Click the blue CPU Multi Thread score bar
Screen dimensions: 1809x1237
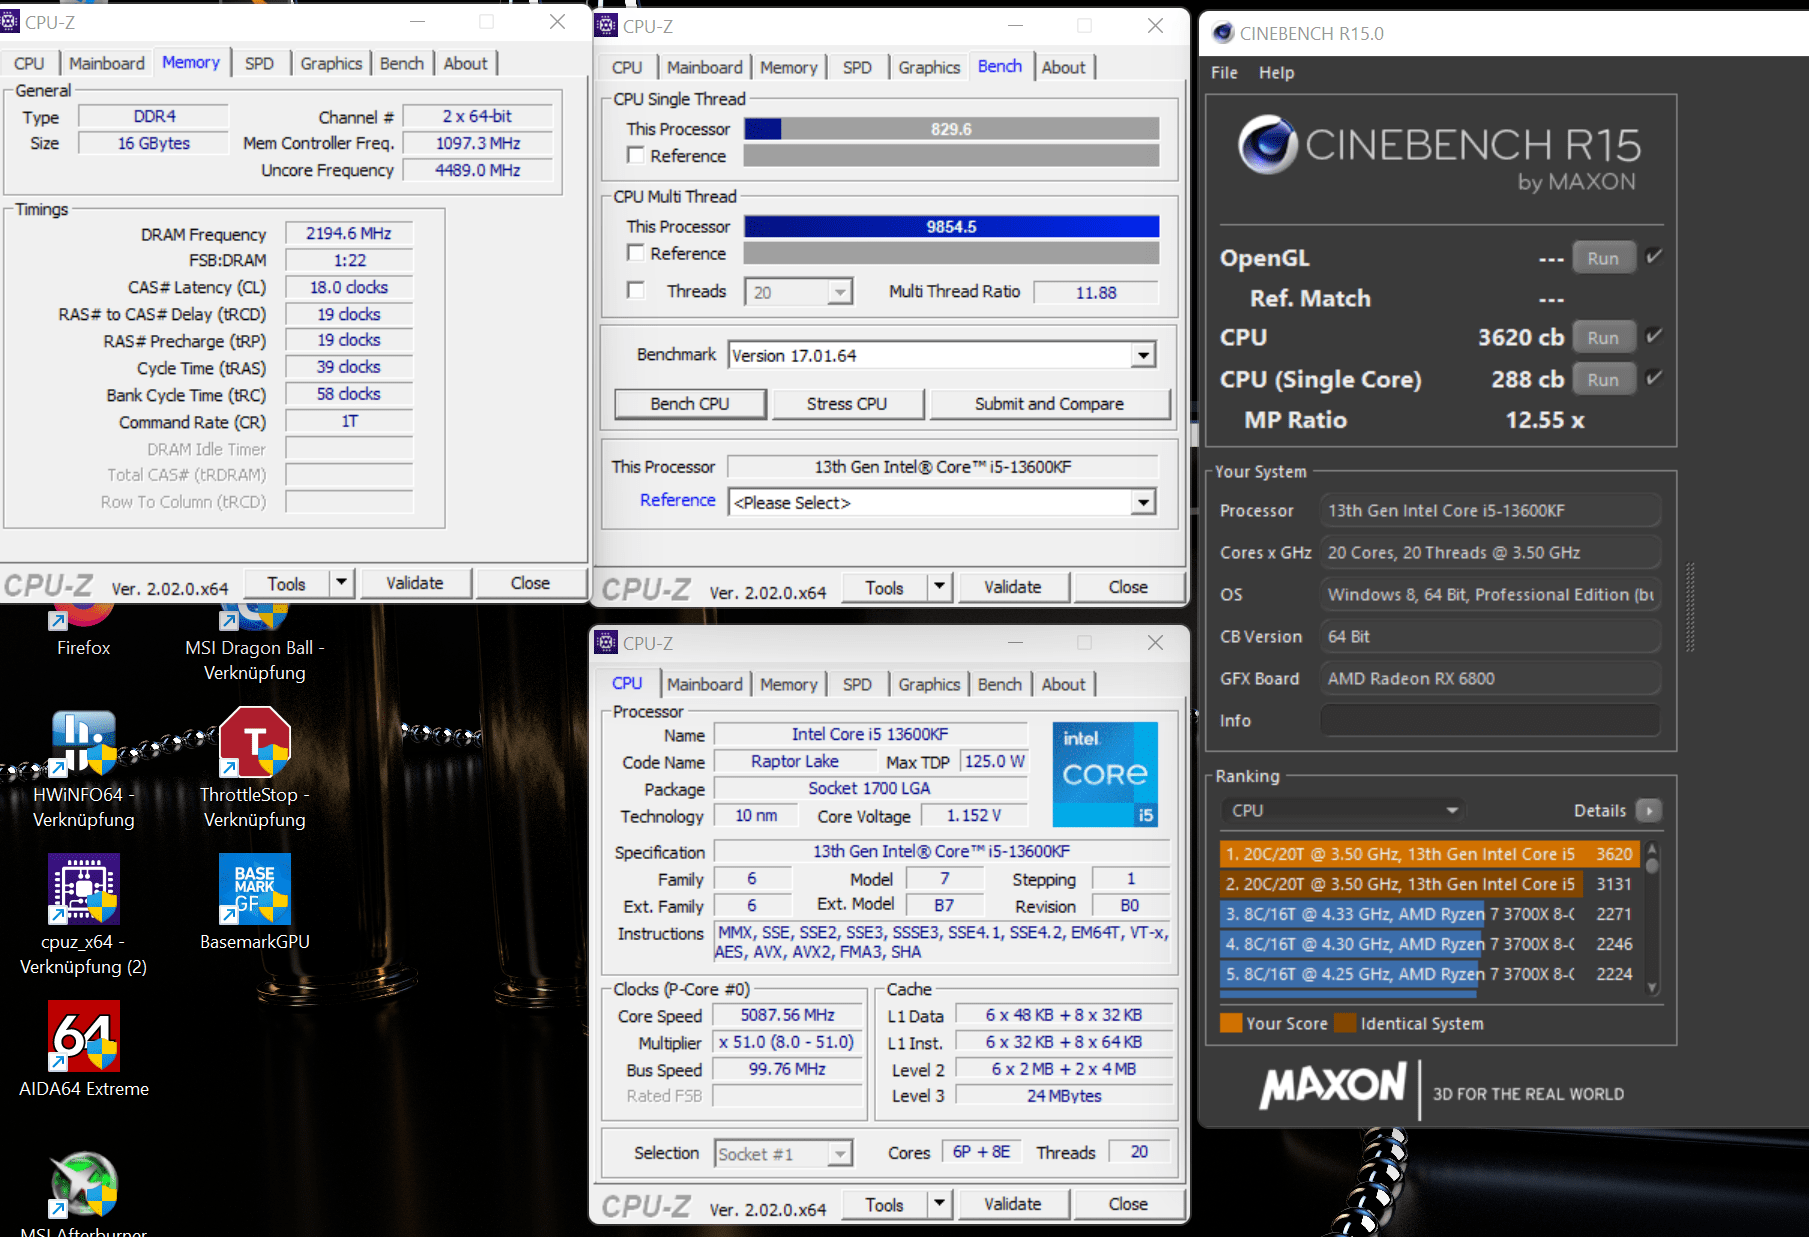pyautogui.click(x=951, y=227)
